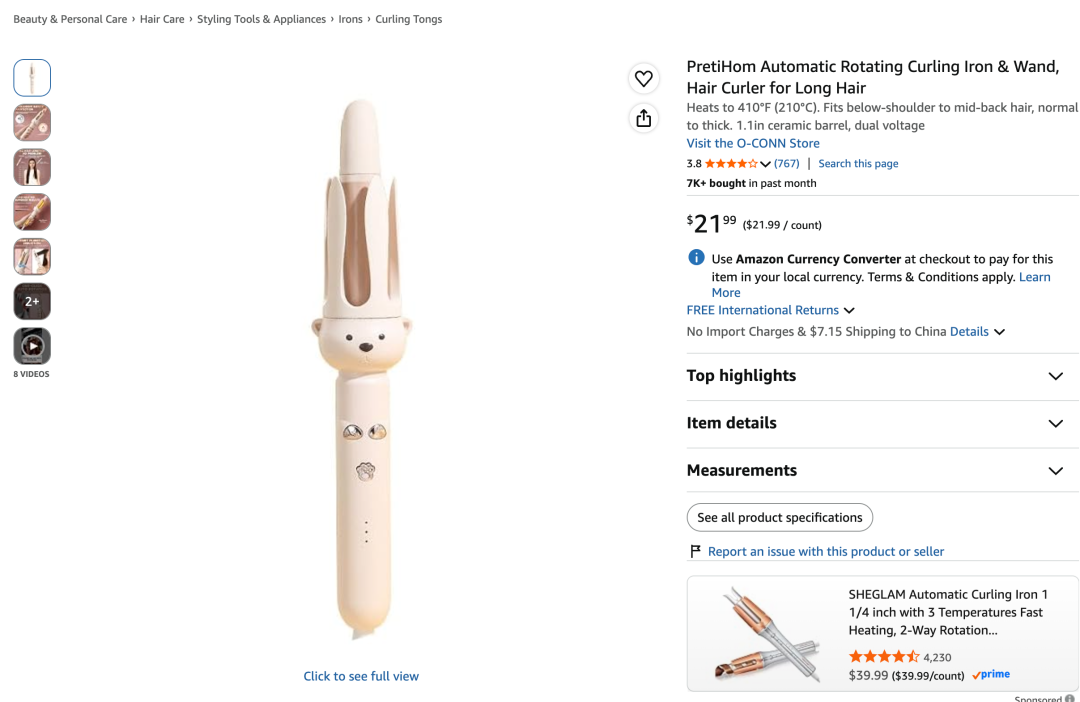This screenshot has width=1080, height=702.
Task: Open shipping Details dropdown for China
Action: (x=977, y=331)
